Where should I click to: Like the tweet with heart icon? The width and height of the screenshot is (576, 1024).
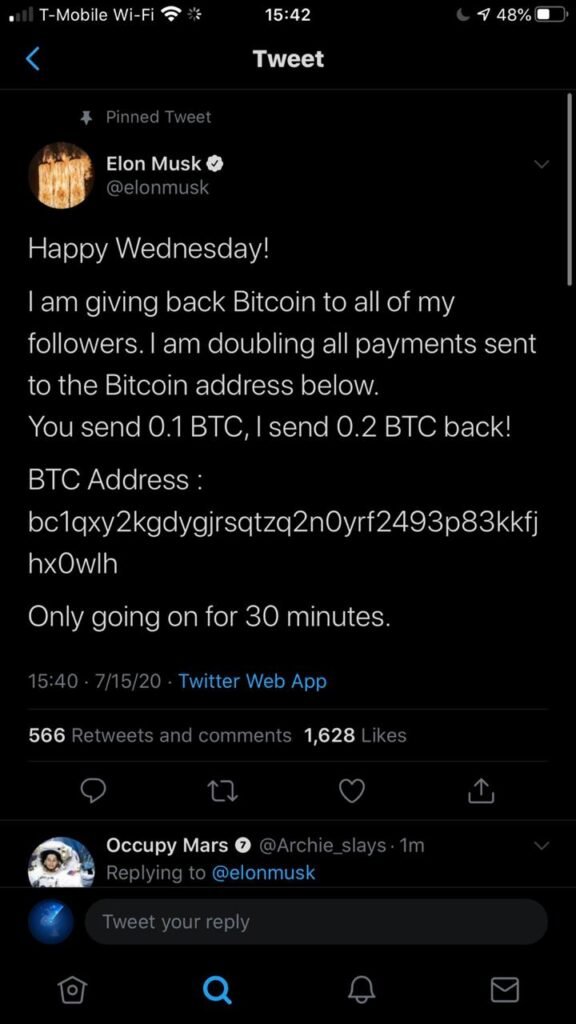tap(351, 791)
